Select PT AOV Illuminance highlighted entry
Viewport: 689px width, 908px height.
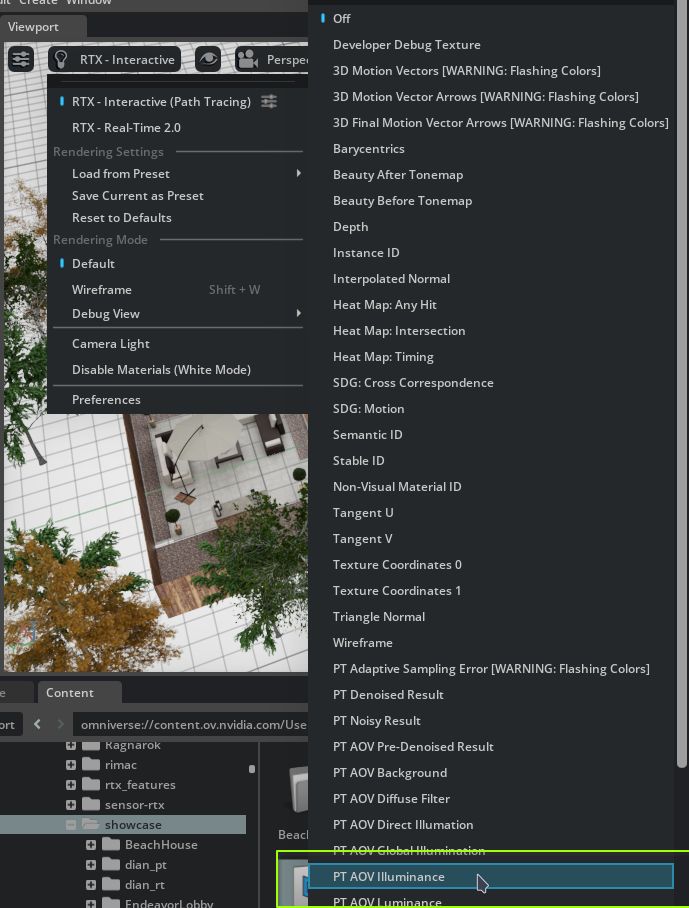[491, 877]
